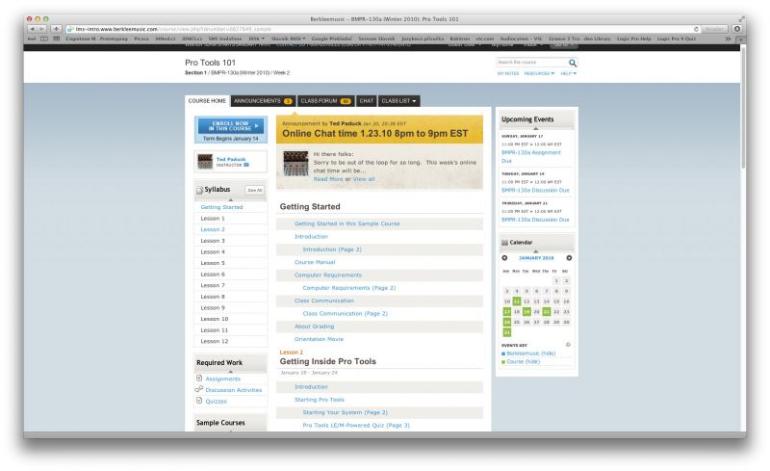Open the About Grading link
Viewport: 770px width, 471px height.
click(314, 326)
